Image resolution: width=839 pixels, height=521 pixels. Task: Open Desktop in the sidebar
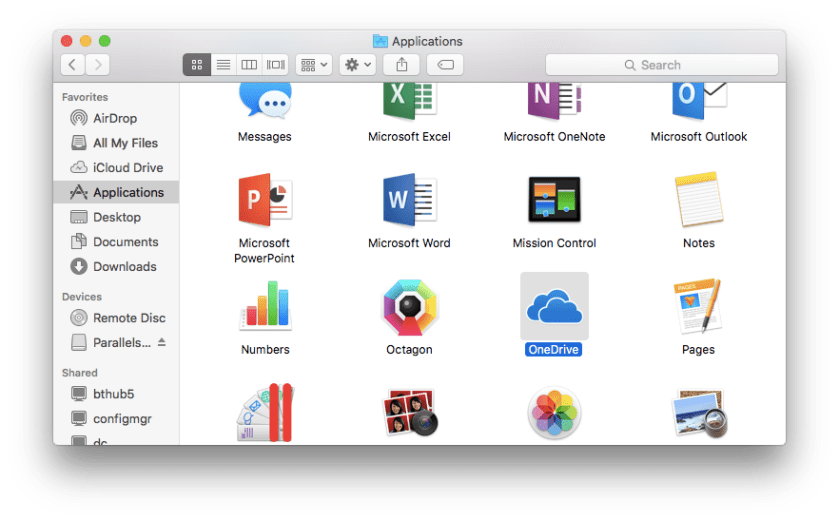[x=117, y=217]
